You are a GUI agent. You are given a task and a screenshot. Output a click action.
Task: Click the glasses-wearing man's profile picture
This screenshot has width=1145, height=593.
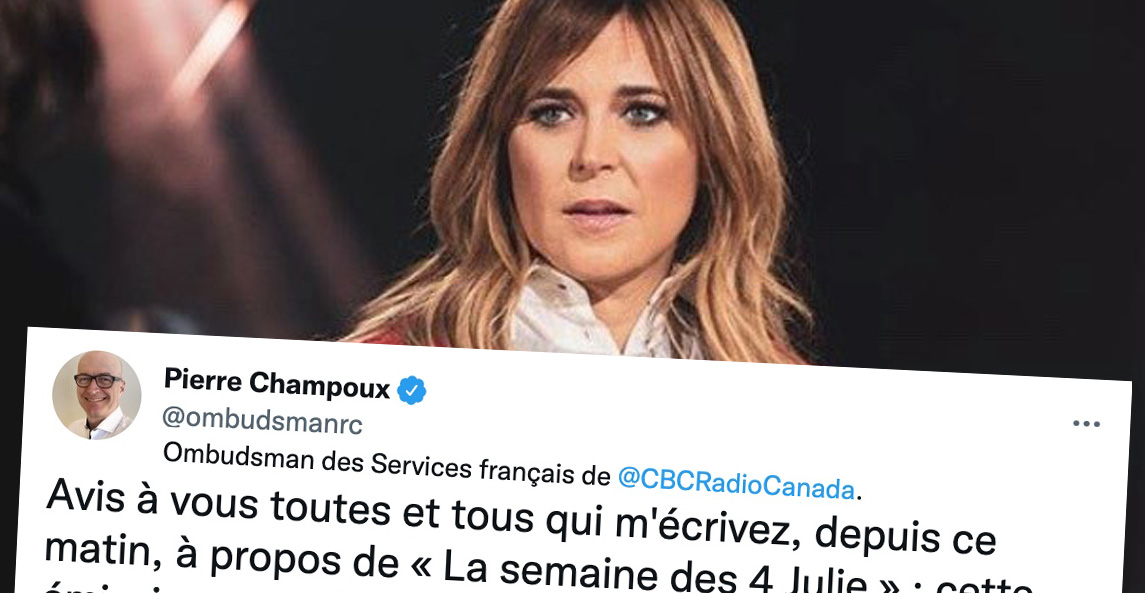click(96, 395)
